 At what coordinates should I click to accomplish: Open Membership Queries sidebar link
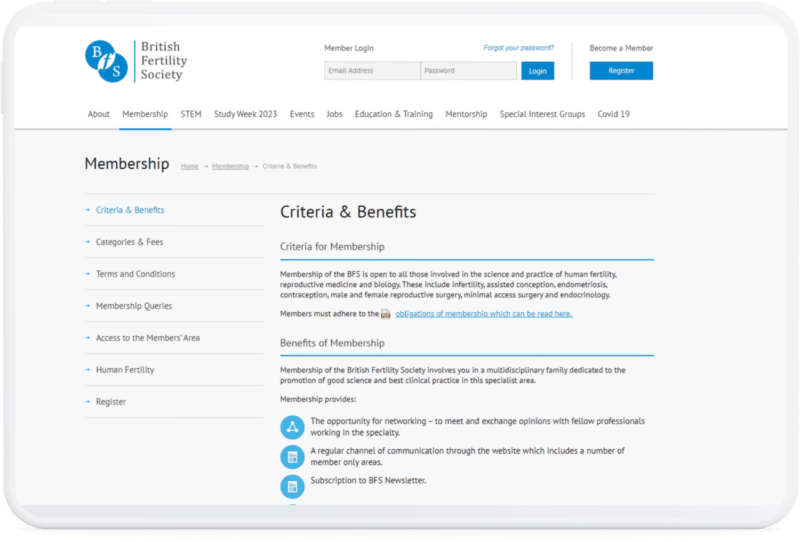click(134, 306)
